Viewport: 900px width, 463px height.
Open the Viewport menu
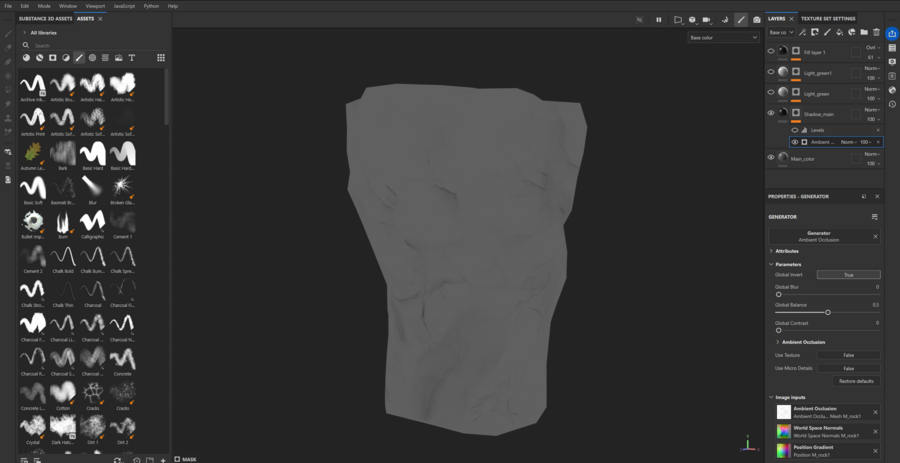click(95, 6)
